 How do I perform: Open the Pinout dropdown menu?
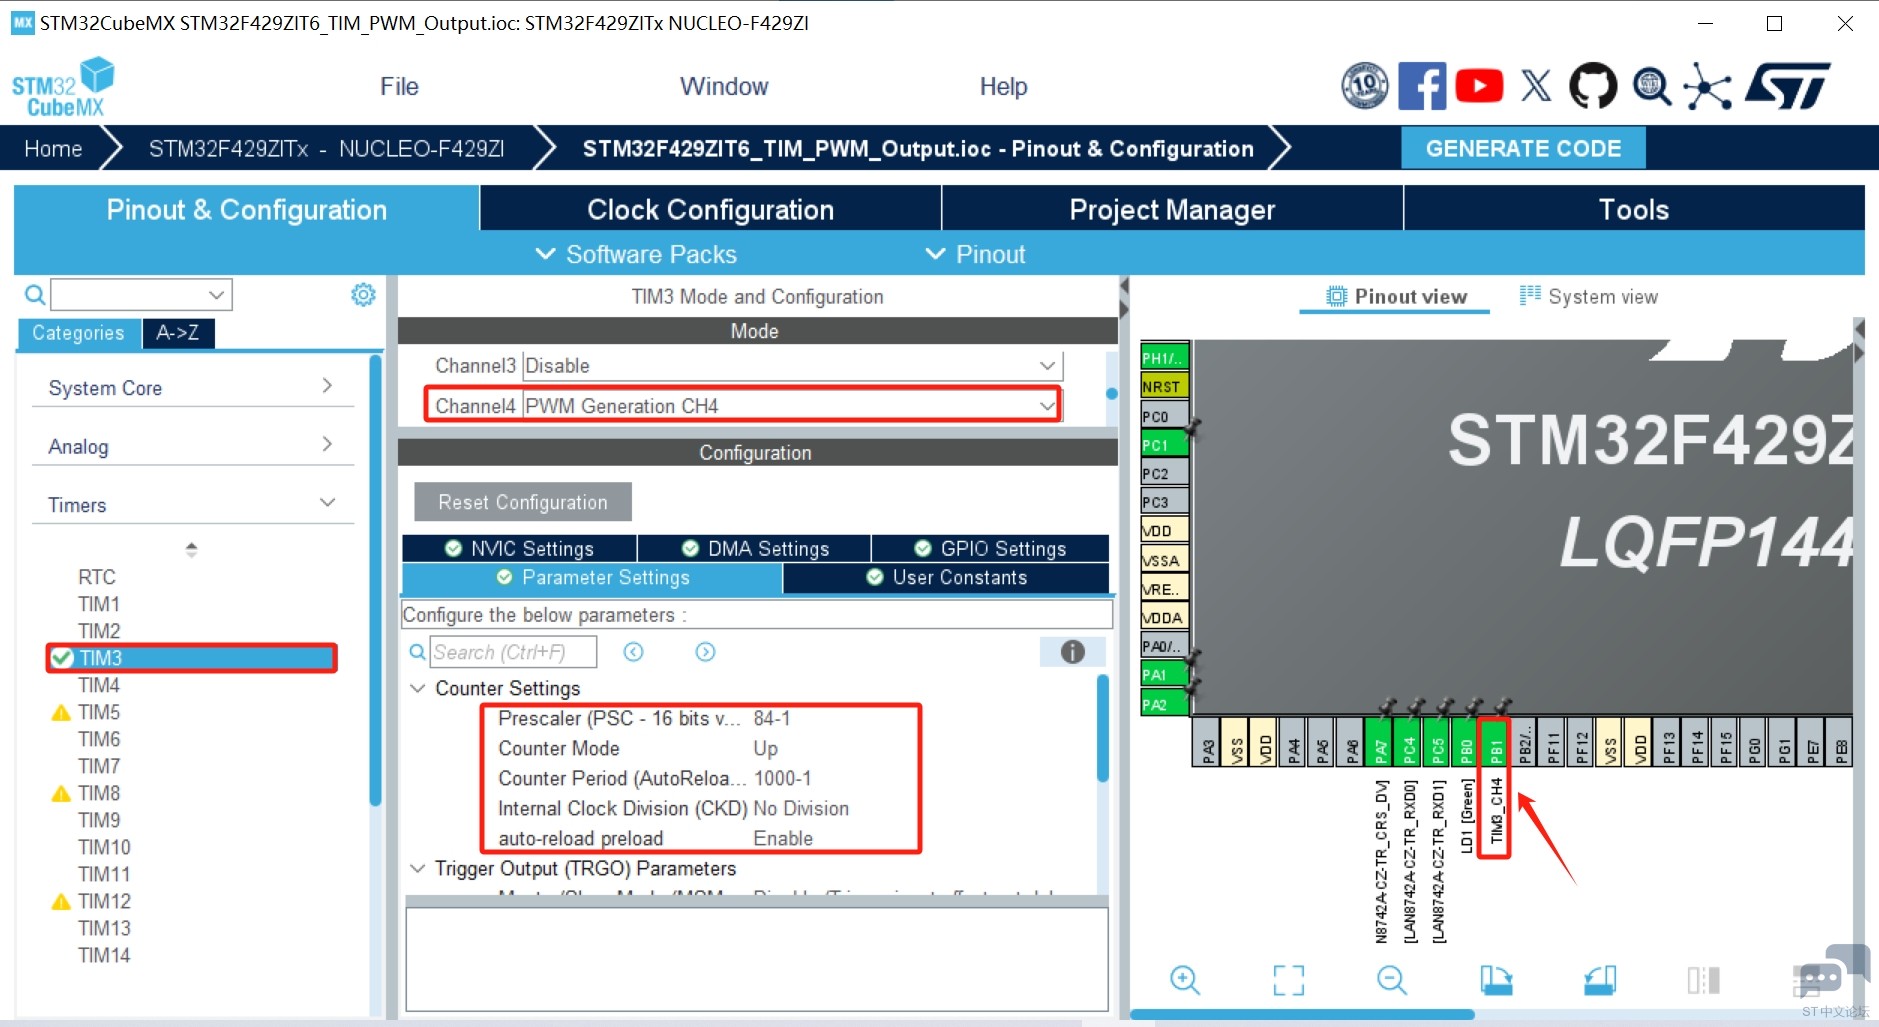click(976, 254)
